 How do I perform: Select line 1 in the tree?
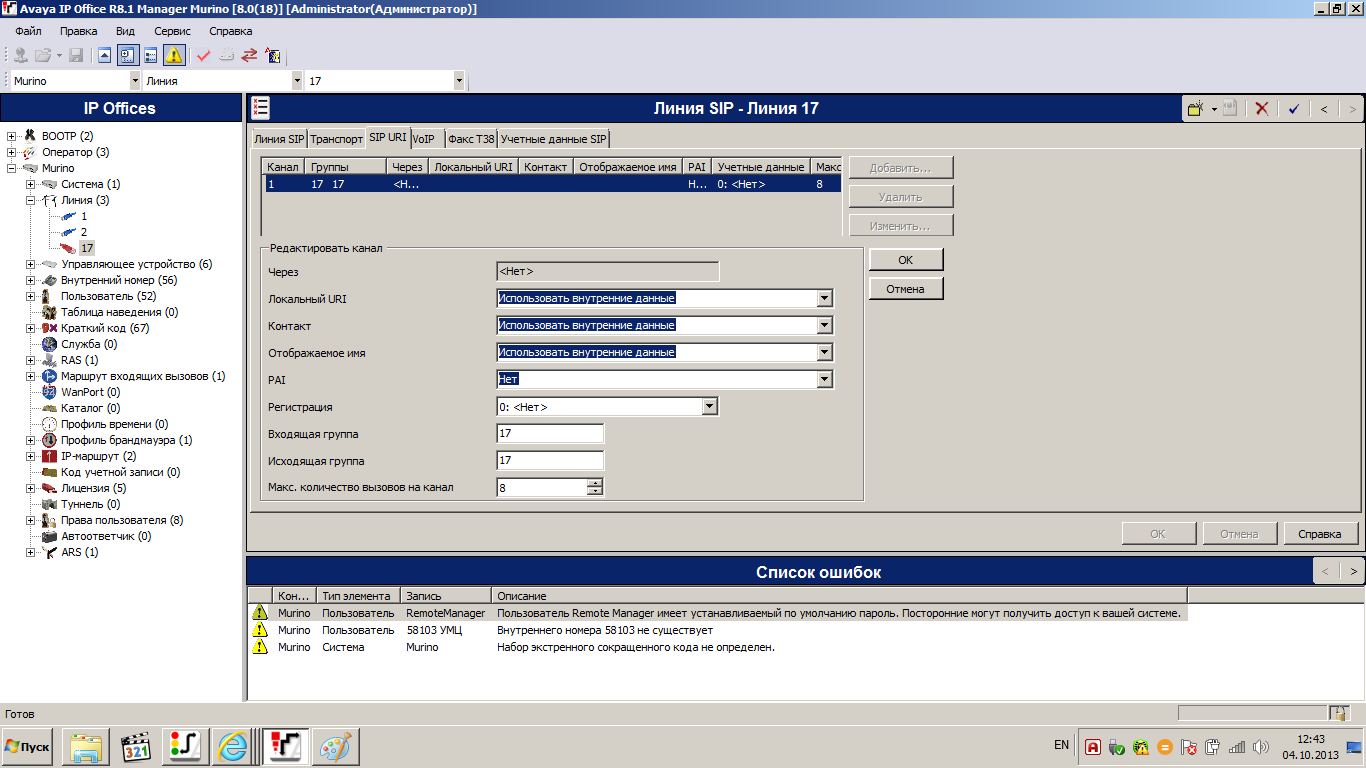coord(84,216)
